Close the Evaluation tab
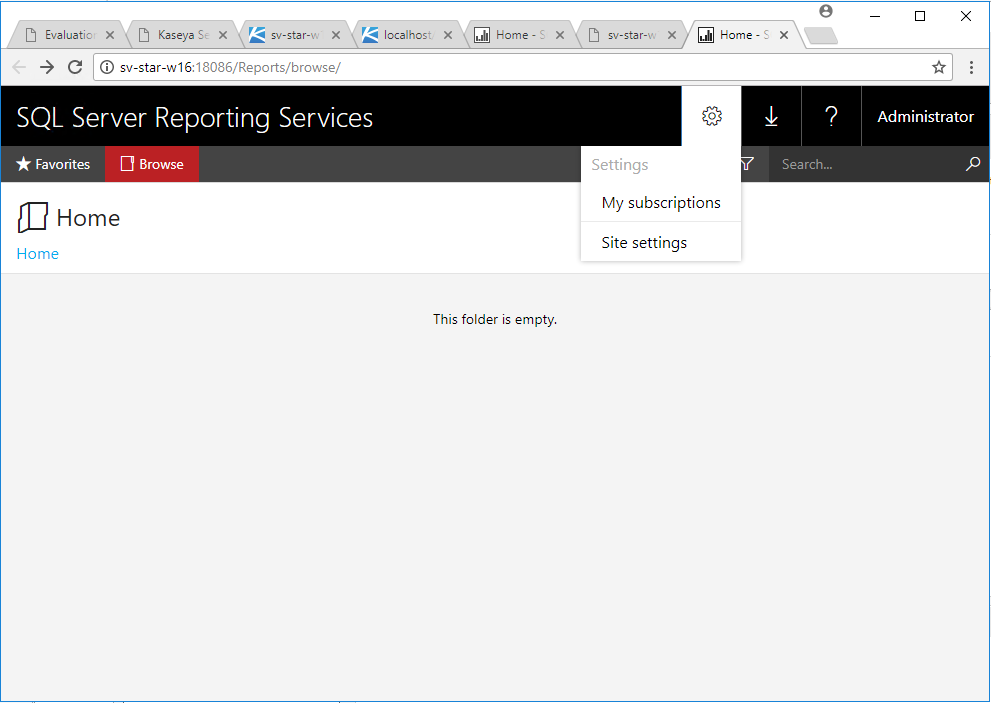This screenshot has width=991, height=703. (110, 35)
